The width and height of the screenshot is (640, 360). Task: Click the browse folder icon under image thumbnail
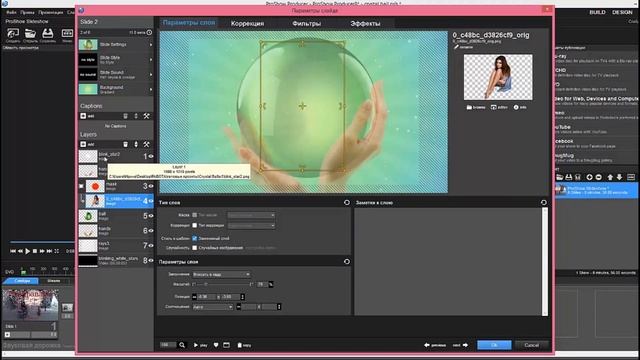click(469, 107)
